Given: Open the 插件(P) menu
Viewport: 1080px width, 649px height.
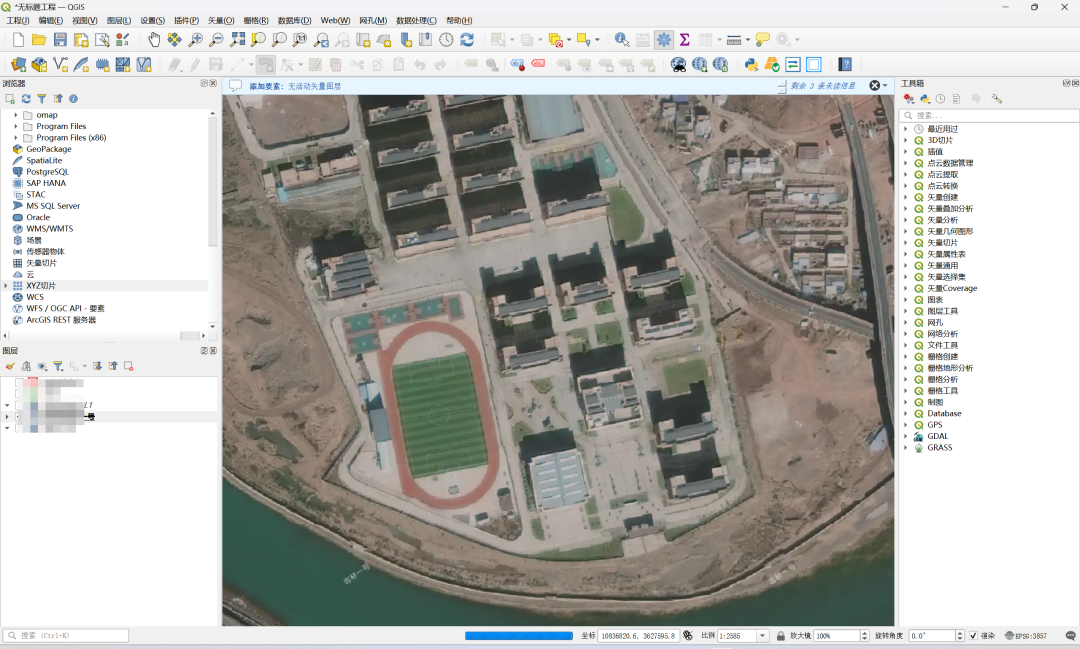Looking at the screenshot, I should [187, 21].
